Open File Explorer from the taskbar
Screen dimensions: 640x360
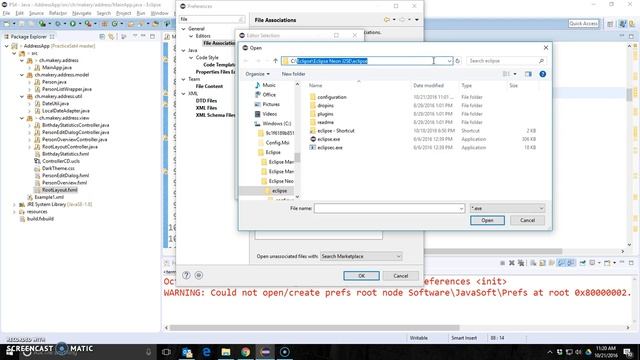click(226, 351)
